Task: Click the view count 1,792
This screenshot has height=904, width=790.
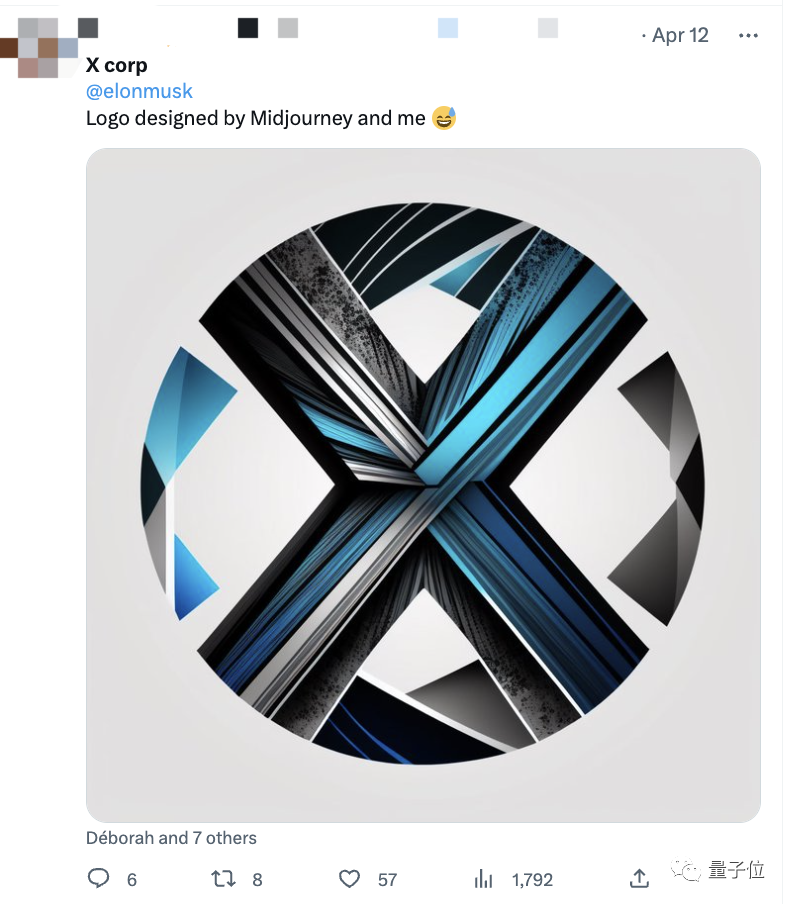Action: coord(532,880)
